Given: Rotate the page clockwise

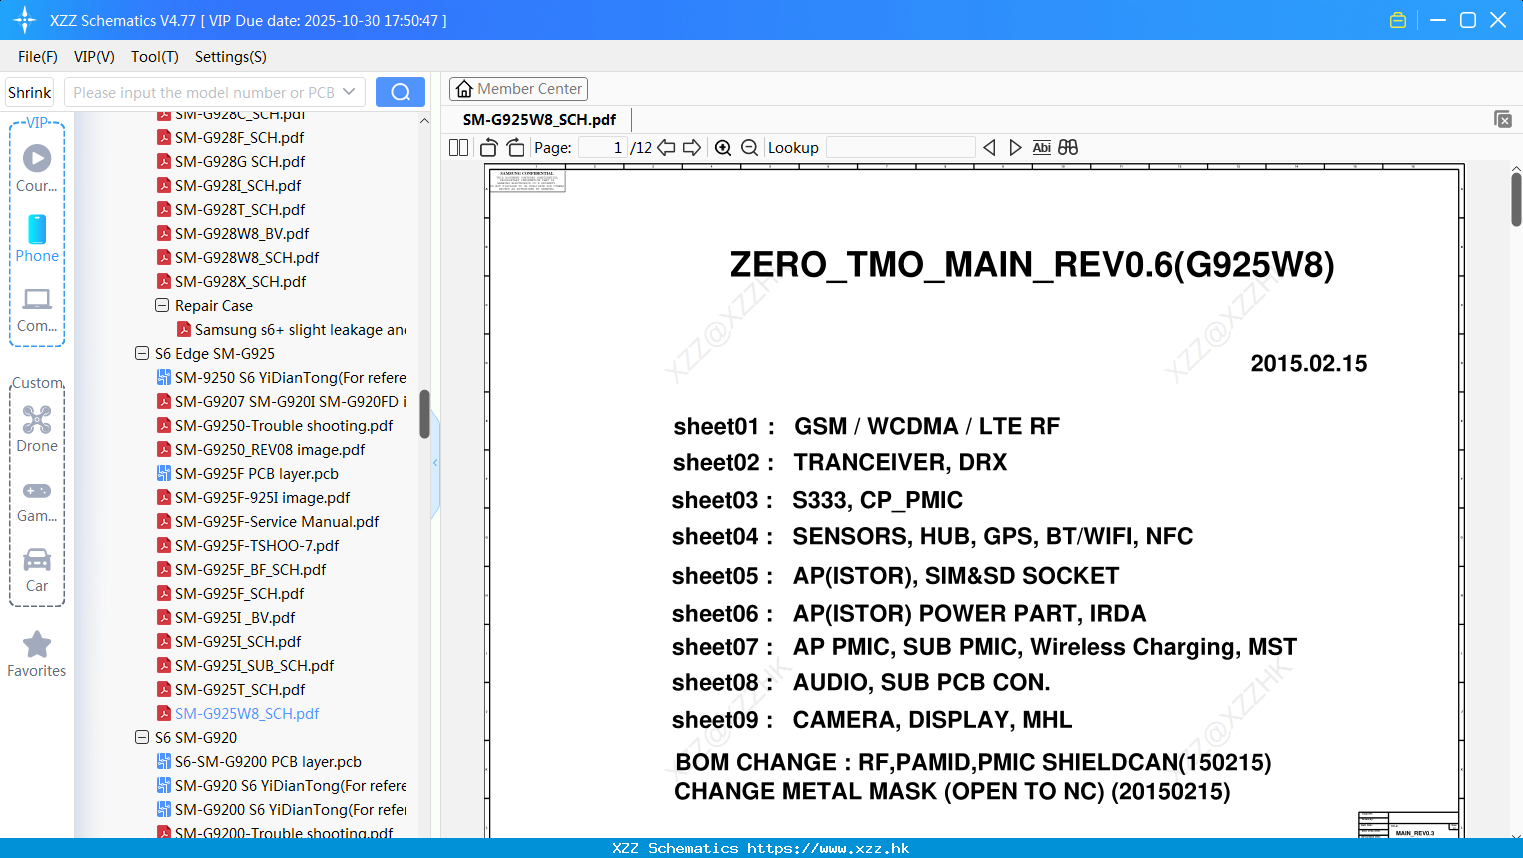Looking at the screenshot, I should point(516,148).
